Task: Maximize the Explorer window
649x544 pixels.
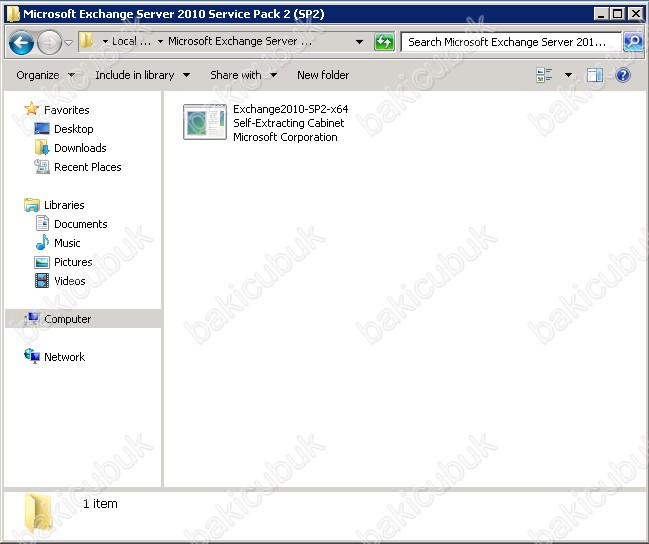Action: tap(617, 14)
